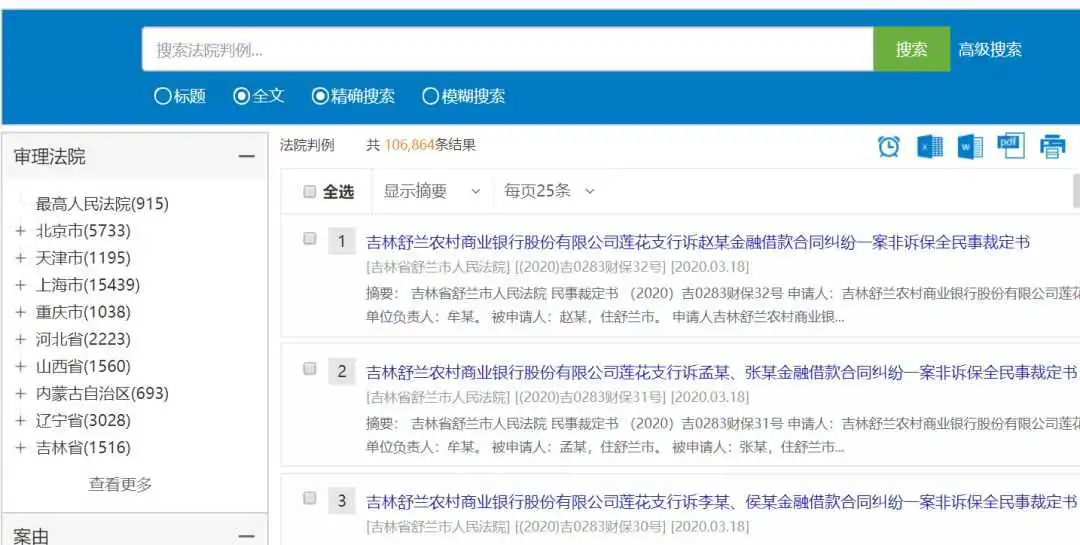Expand the 内蒙古自治区 tree node
The width and height of the screenshot is (1080, 545).
[21, 393]
